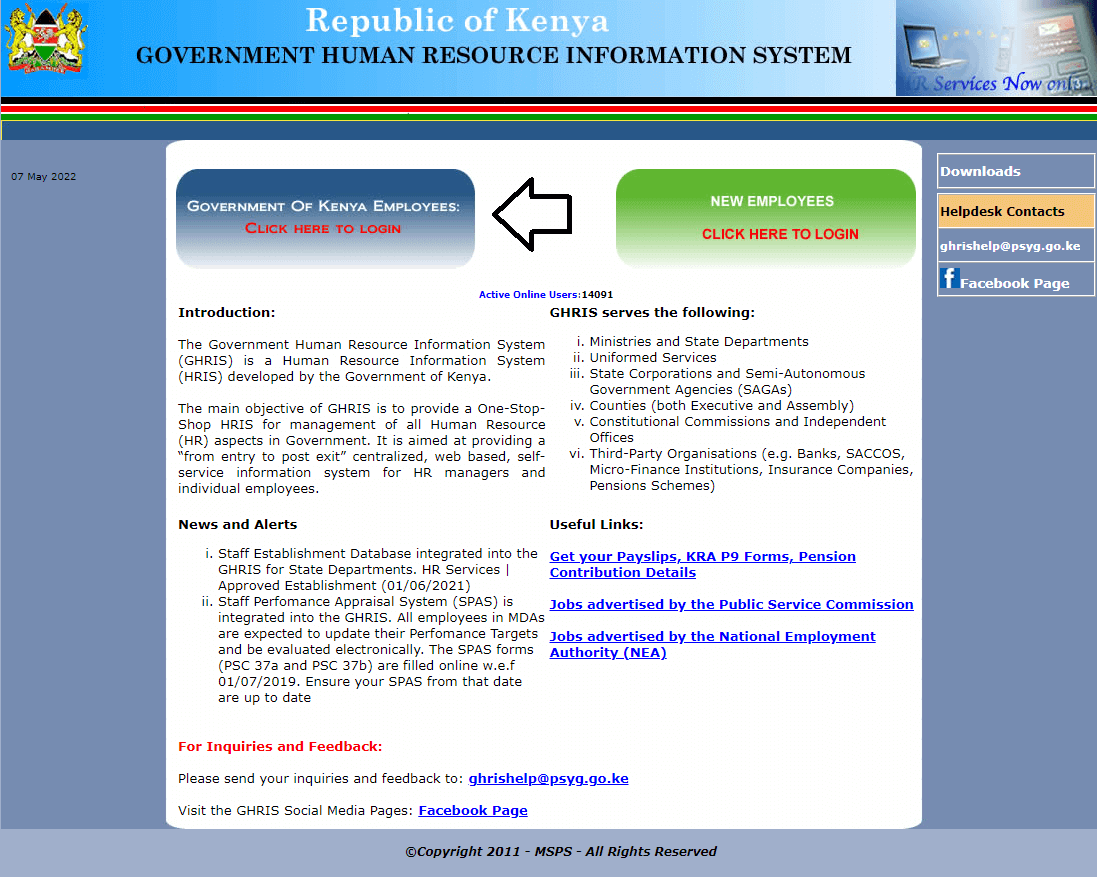Click the HR Services Now Online banner image
This screenshot has height=877, width=1097.
tap(996, 48)
